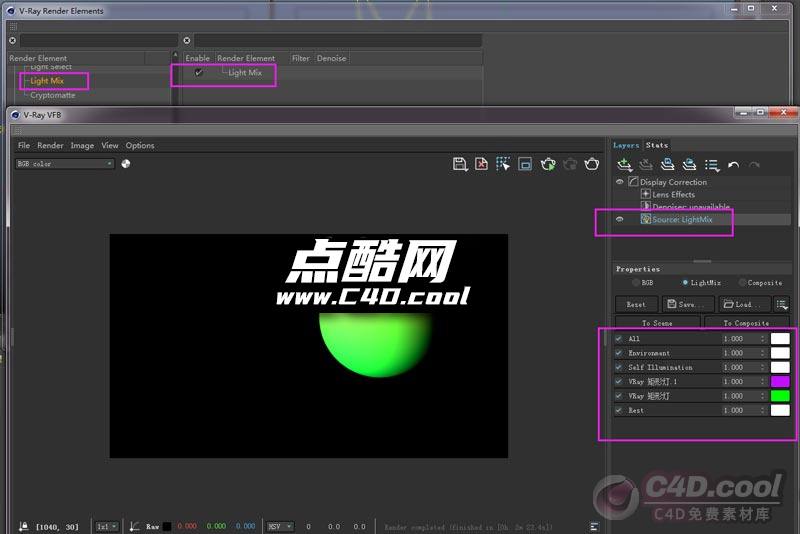
Task: Activate the Follow mouse render icon
Action: pos(503,164)
